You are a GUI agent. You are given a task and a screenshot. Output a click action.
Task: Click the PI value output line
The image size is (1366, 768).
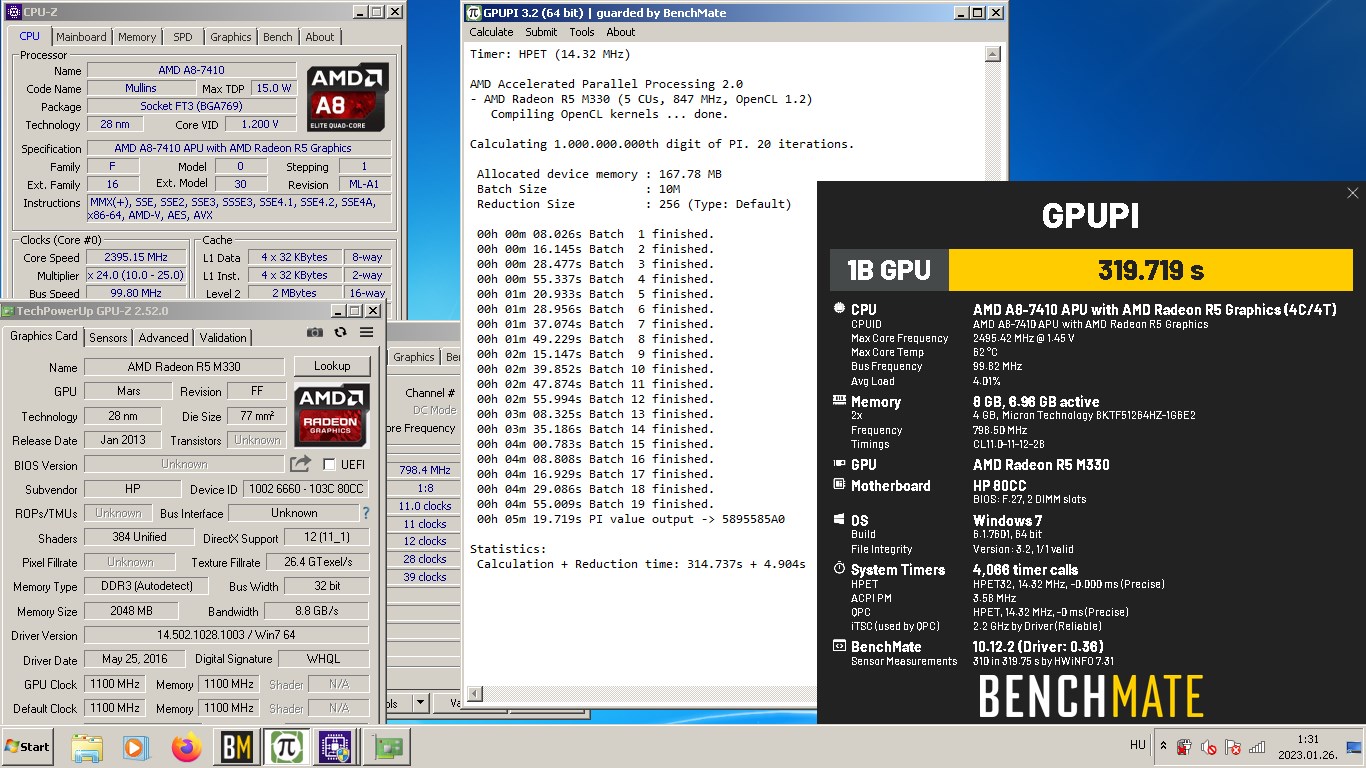click(x=631, y=519)
